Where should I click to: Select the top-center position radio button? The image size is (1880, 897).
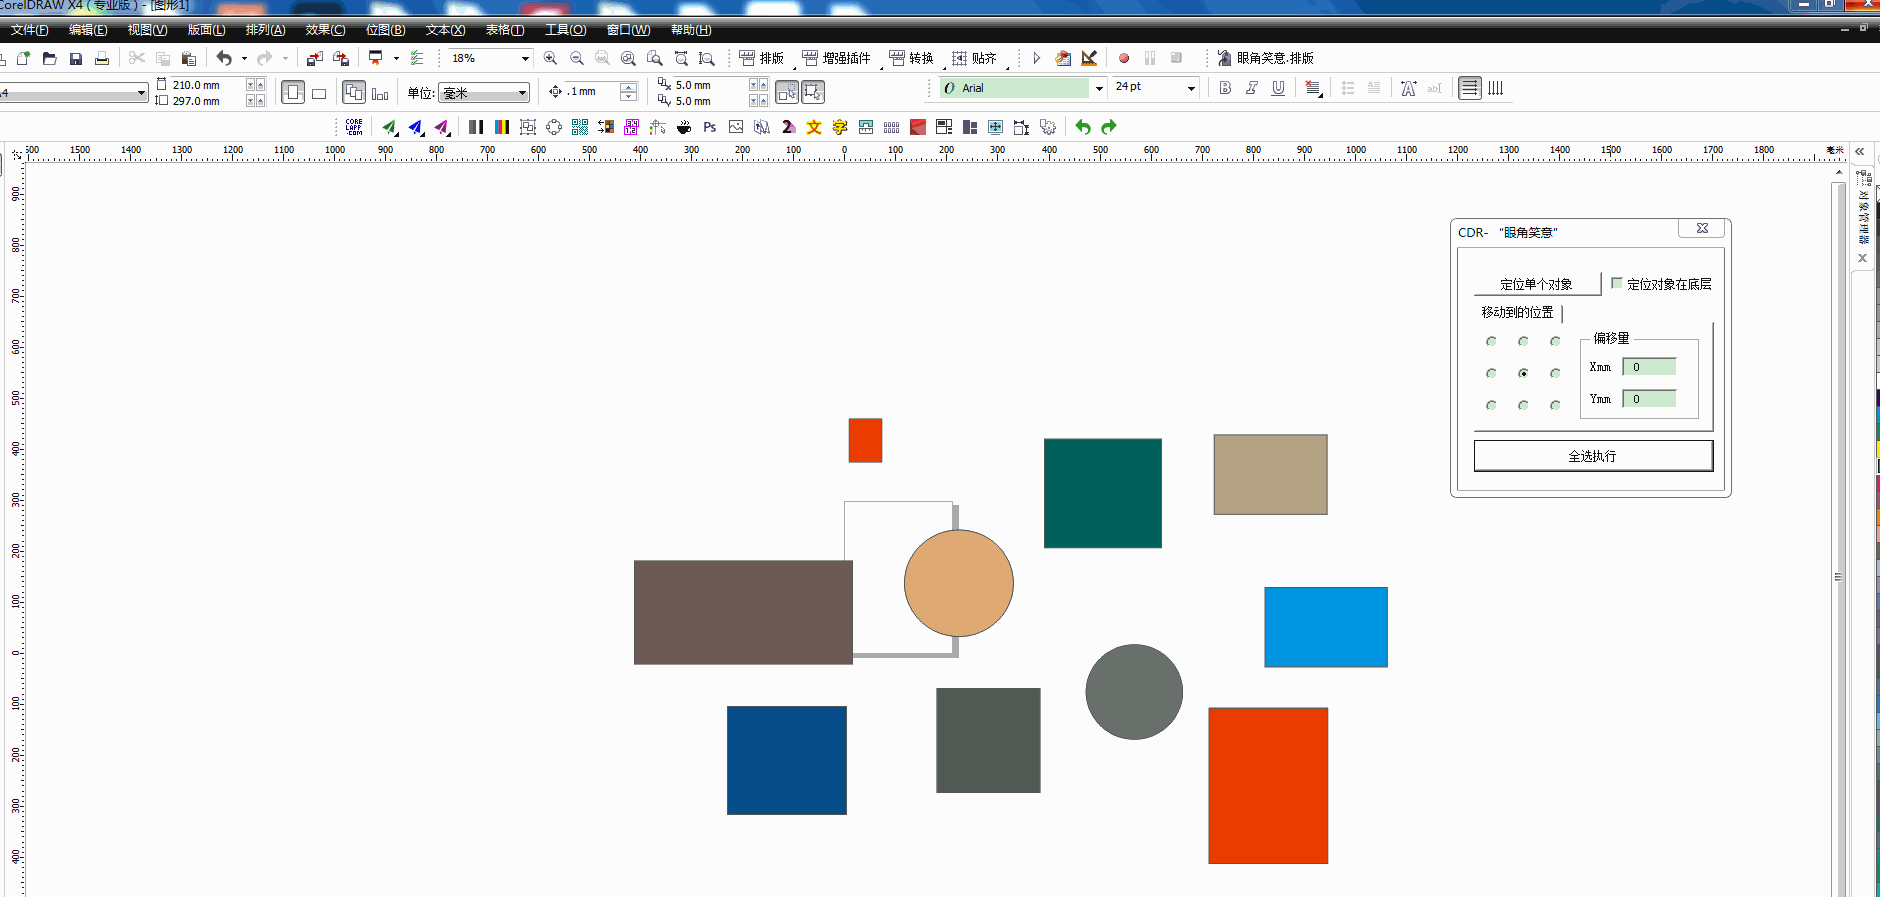pyautogui.click(x=1523, y=342)
